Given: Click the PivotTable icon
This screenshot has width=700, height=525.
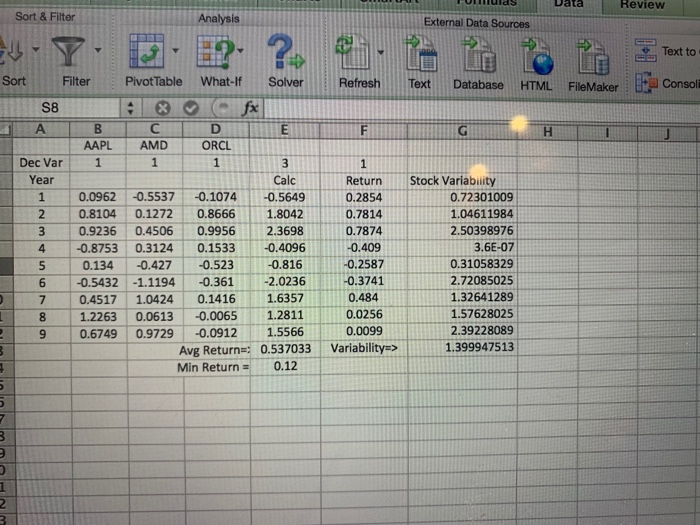Looking at the screenshot, I should 147,50.
